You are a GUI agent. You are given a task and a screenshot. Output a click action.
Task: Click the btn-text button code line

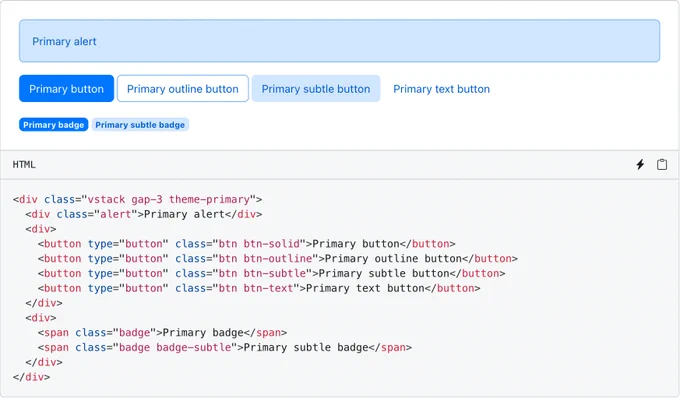coord(259,288)
